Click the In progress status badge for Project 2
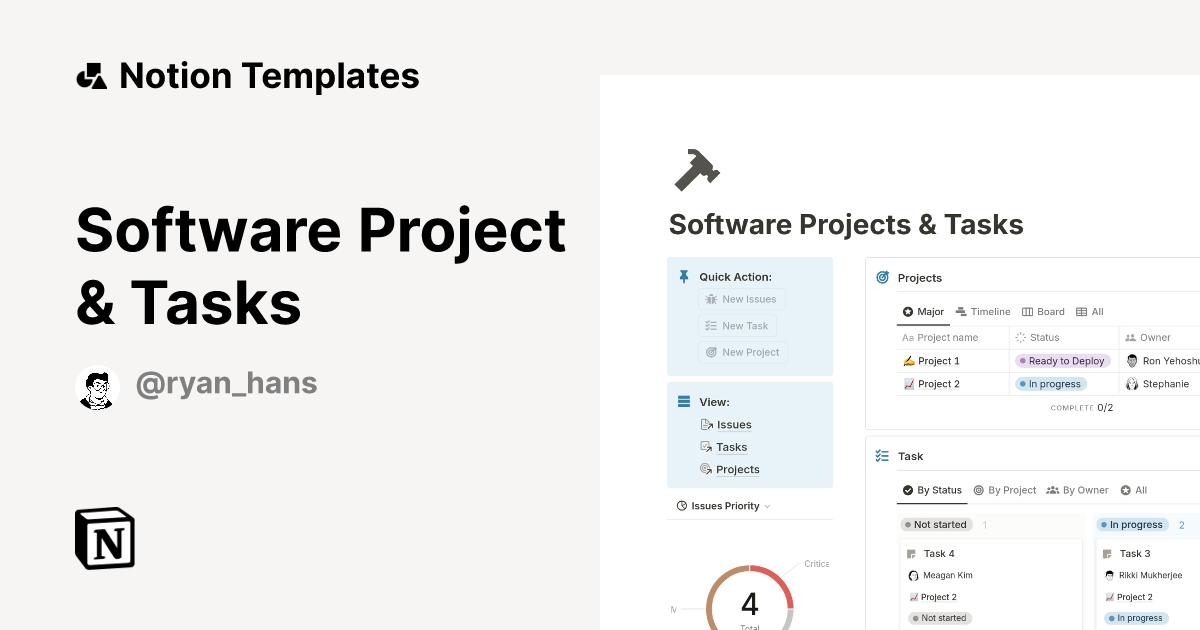Viewport: 1200px width, 630px height. click(x=1051, y=383)
